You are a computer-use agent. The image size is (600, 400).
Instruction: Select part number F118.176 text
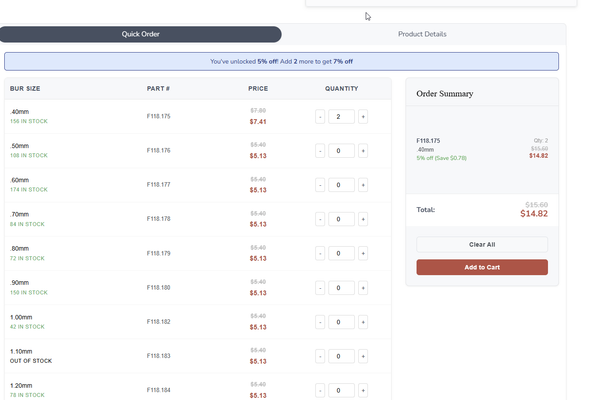pyautogui.click(x=158, y=150)
